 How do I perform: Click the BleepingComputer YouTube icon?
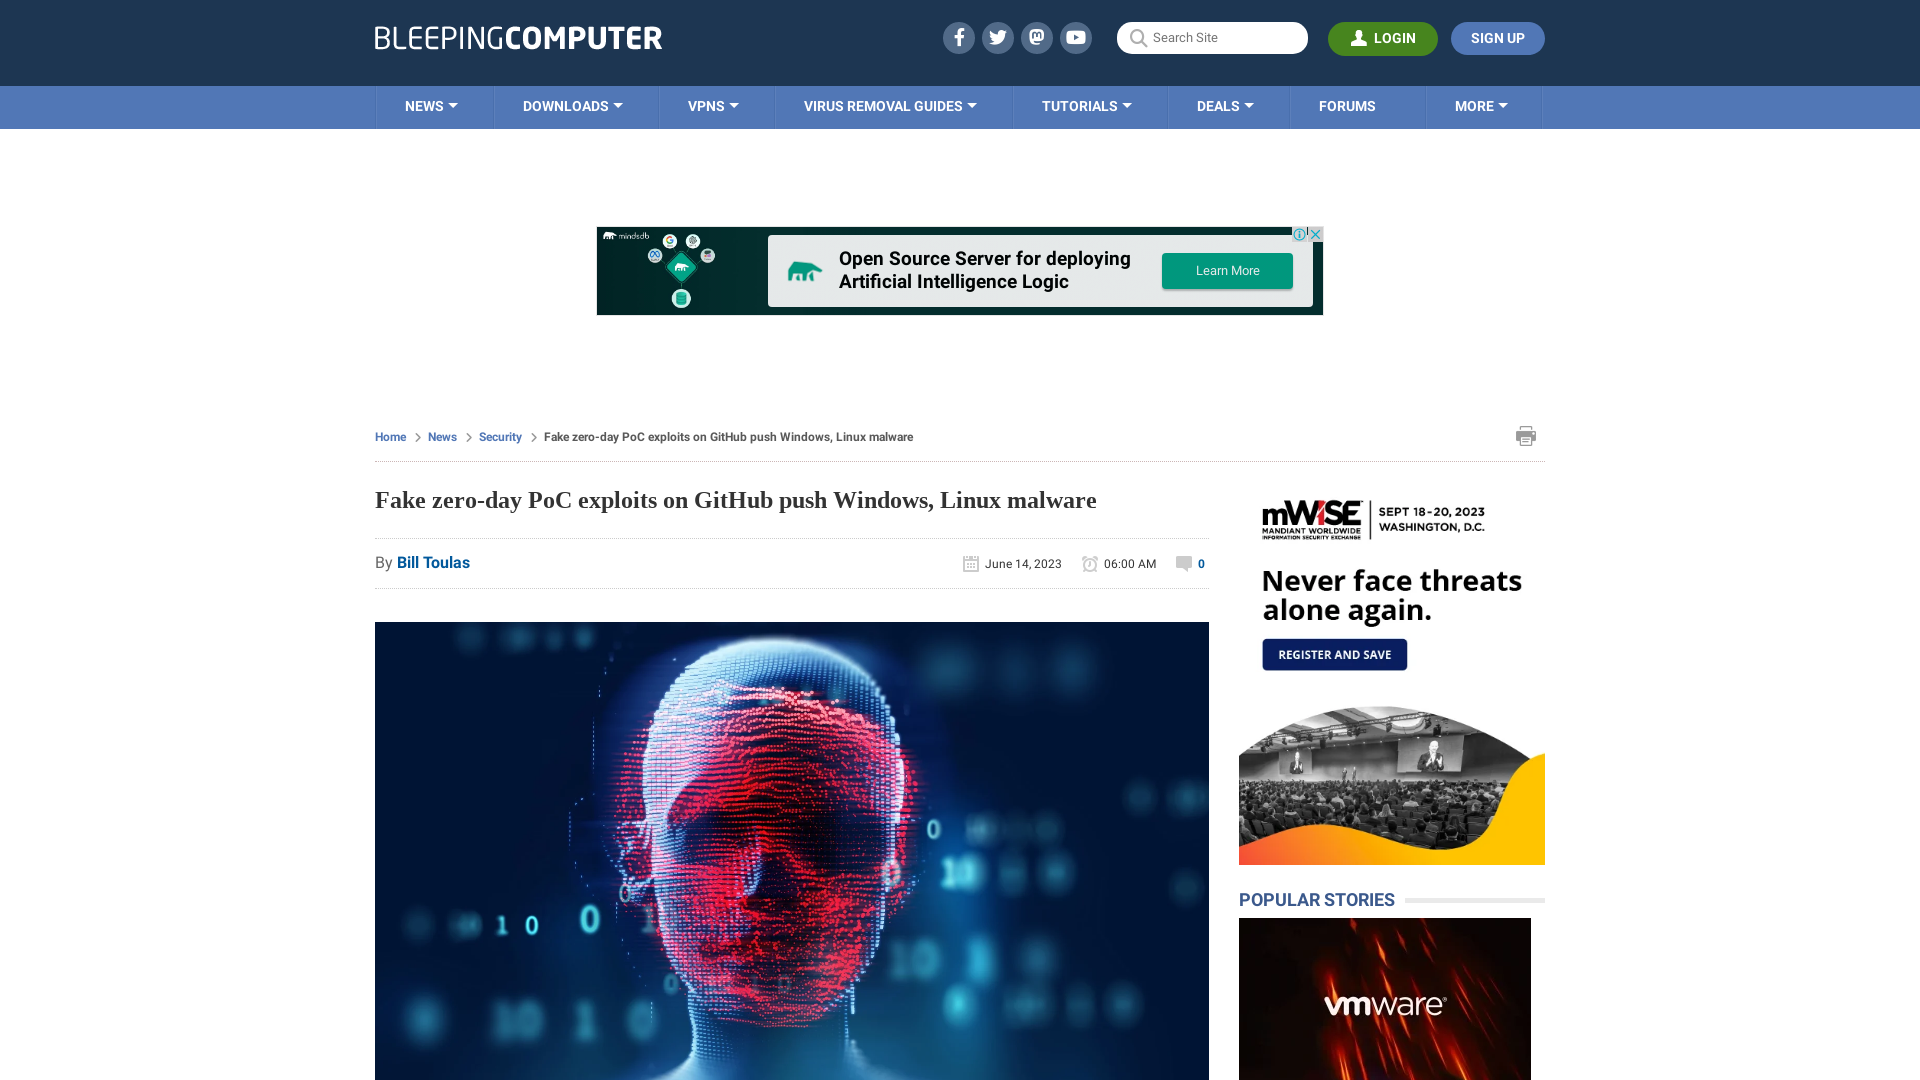tap(1076, 37)
